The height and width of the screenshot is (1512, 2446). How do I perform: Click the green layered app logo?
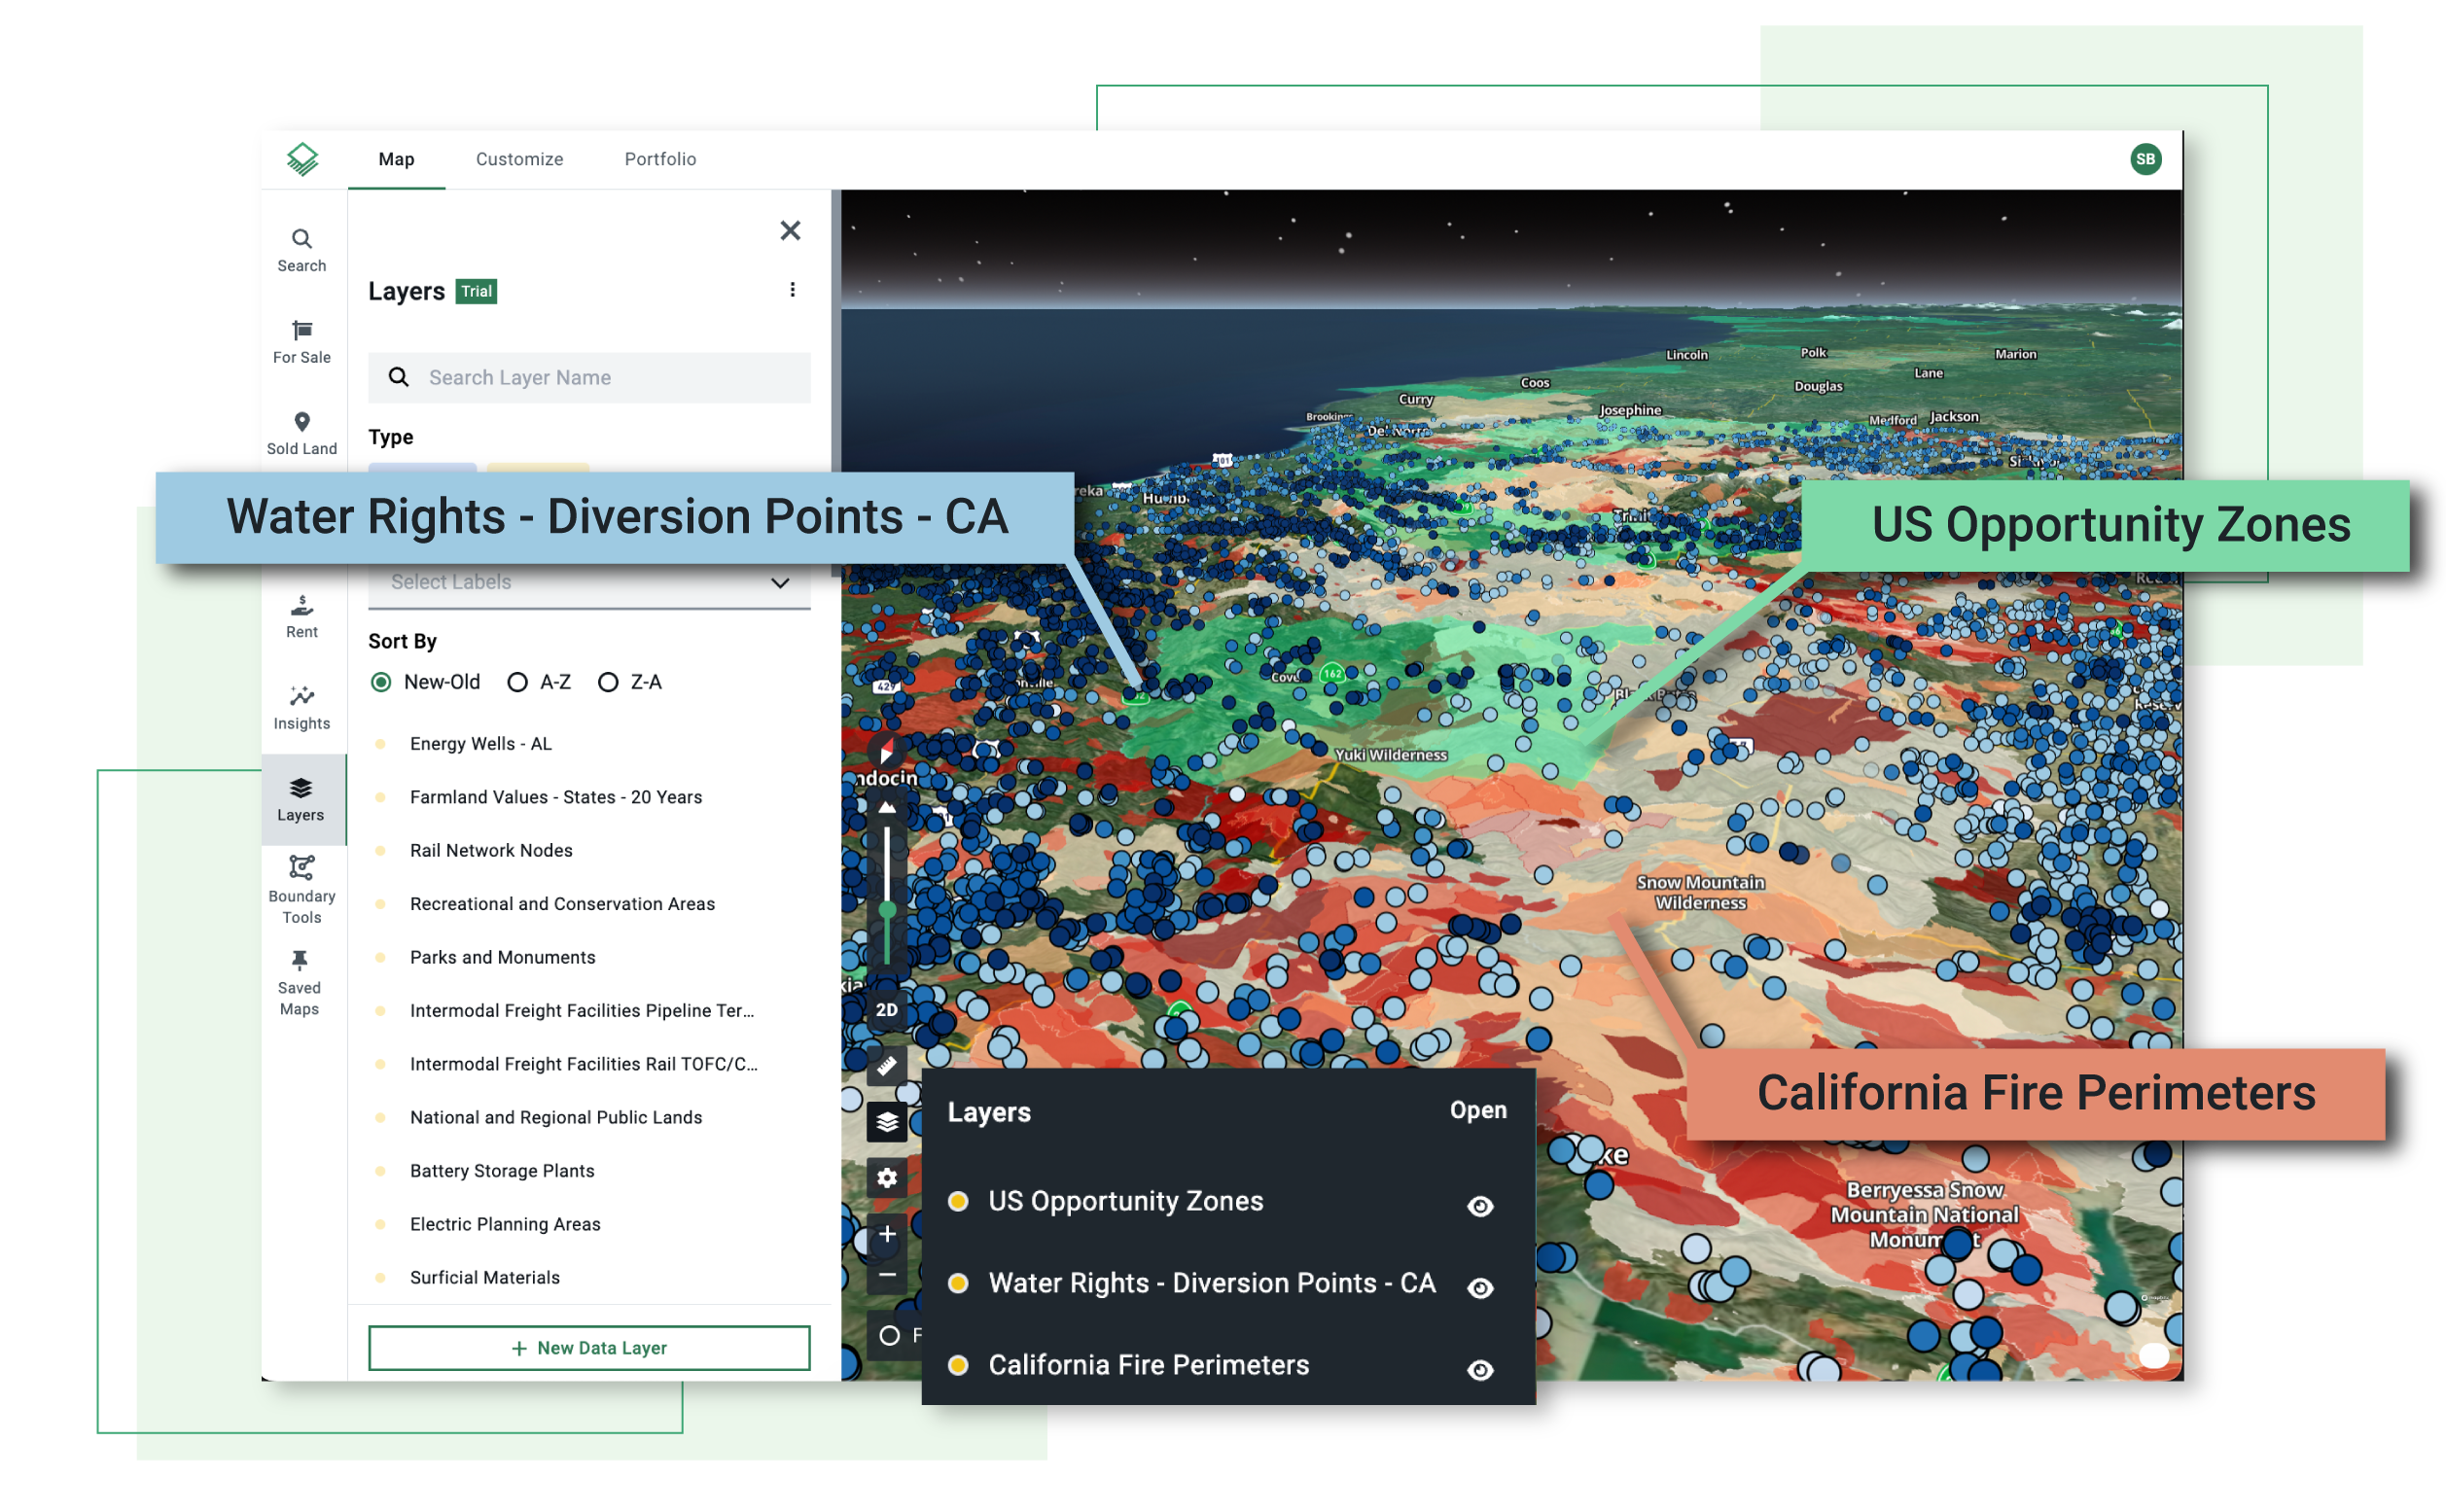click(x=302, y=158)
